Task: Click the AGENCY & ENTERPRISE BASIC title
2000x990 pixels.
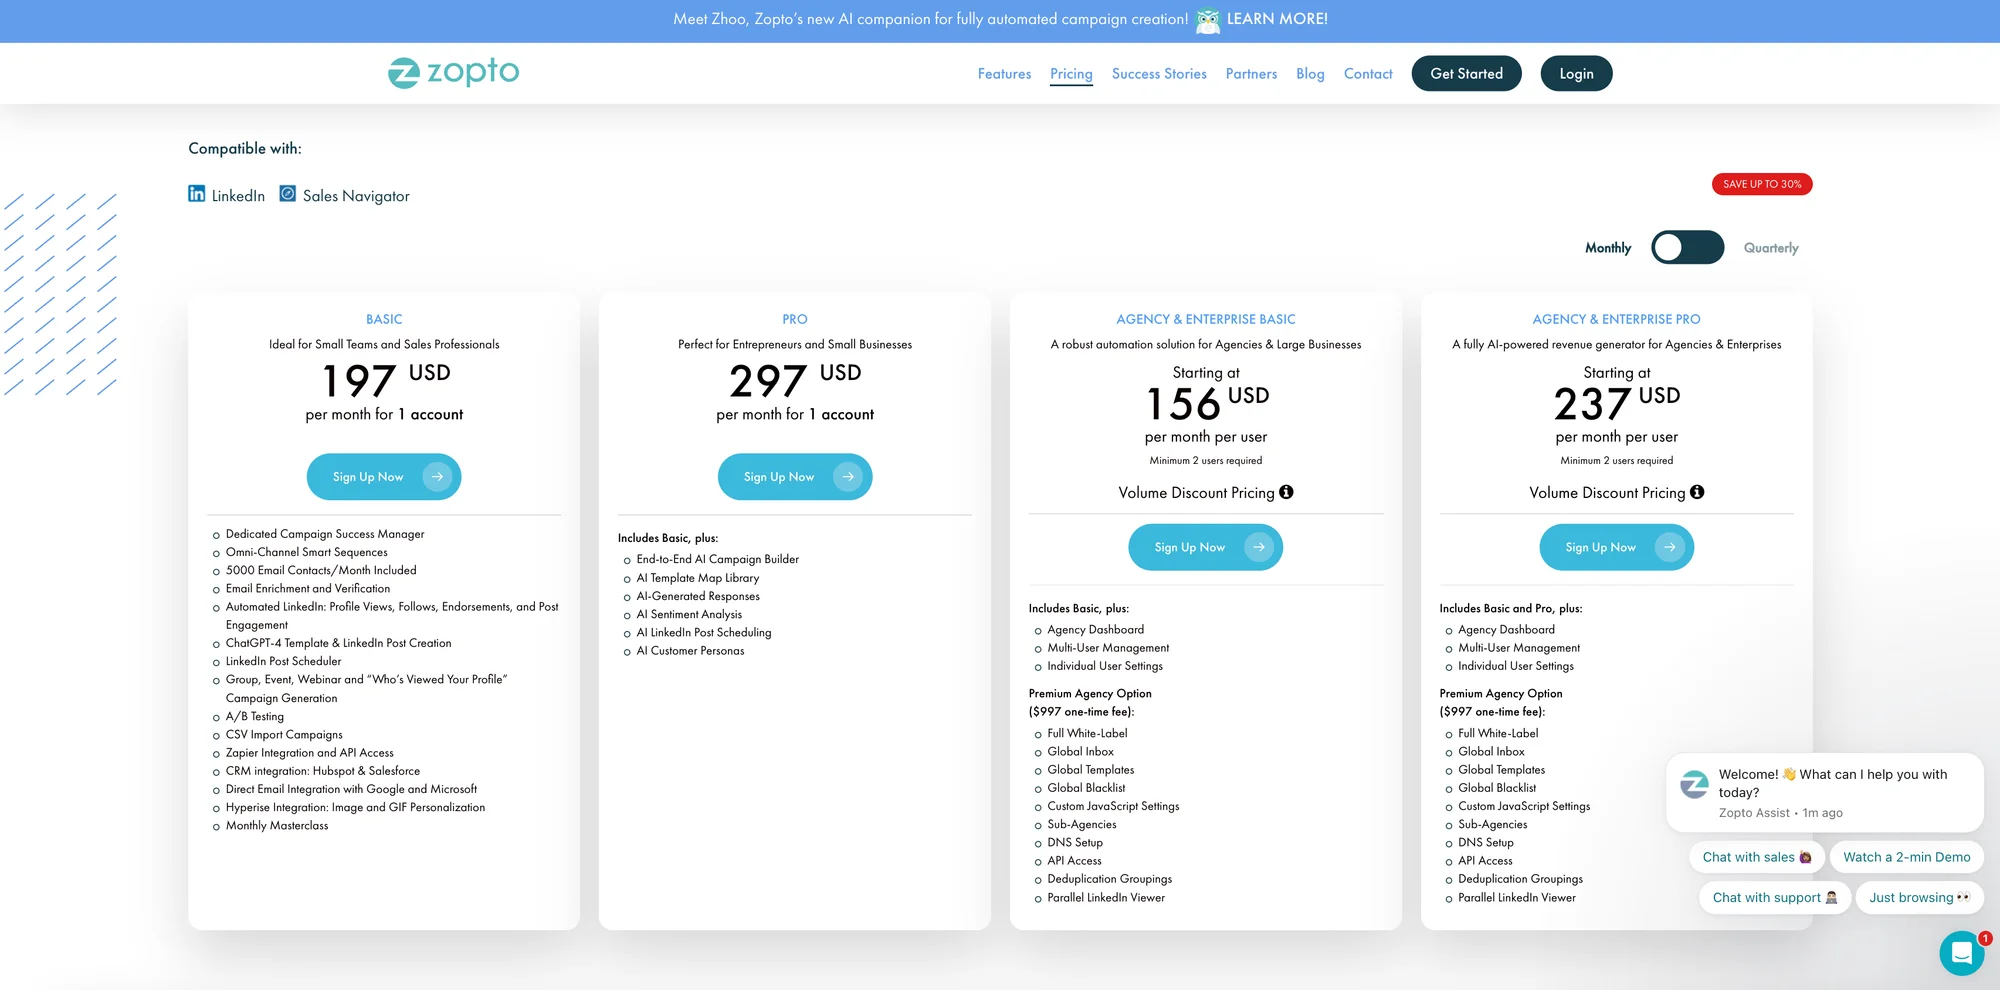Action: tap(1206, 319)
